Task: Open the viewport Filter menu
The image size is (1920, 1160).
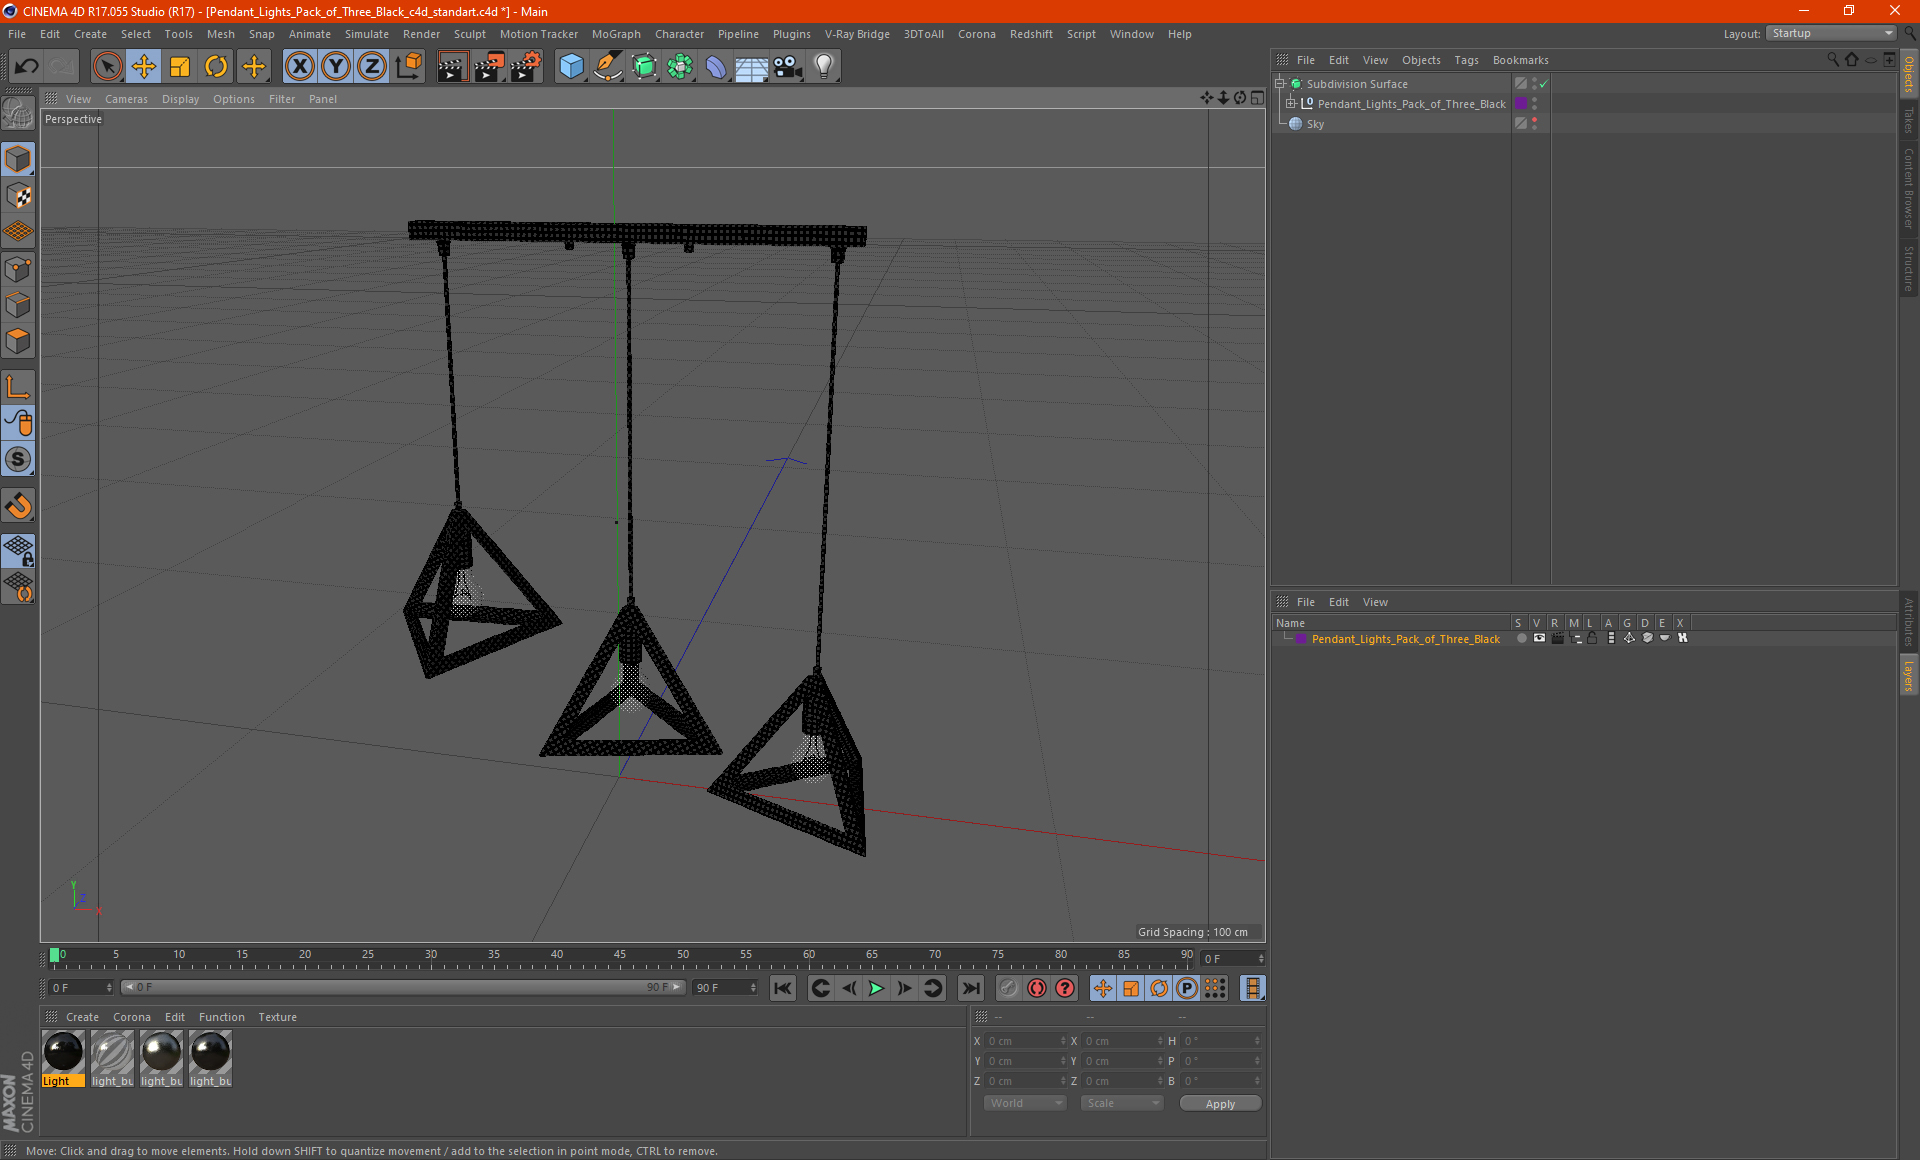Action: pos(282,99)
